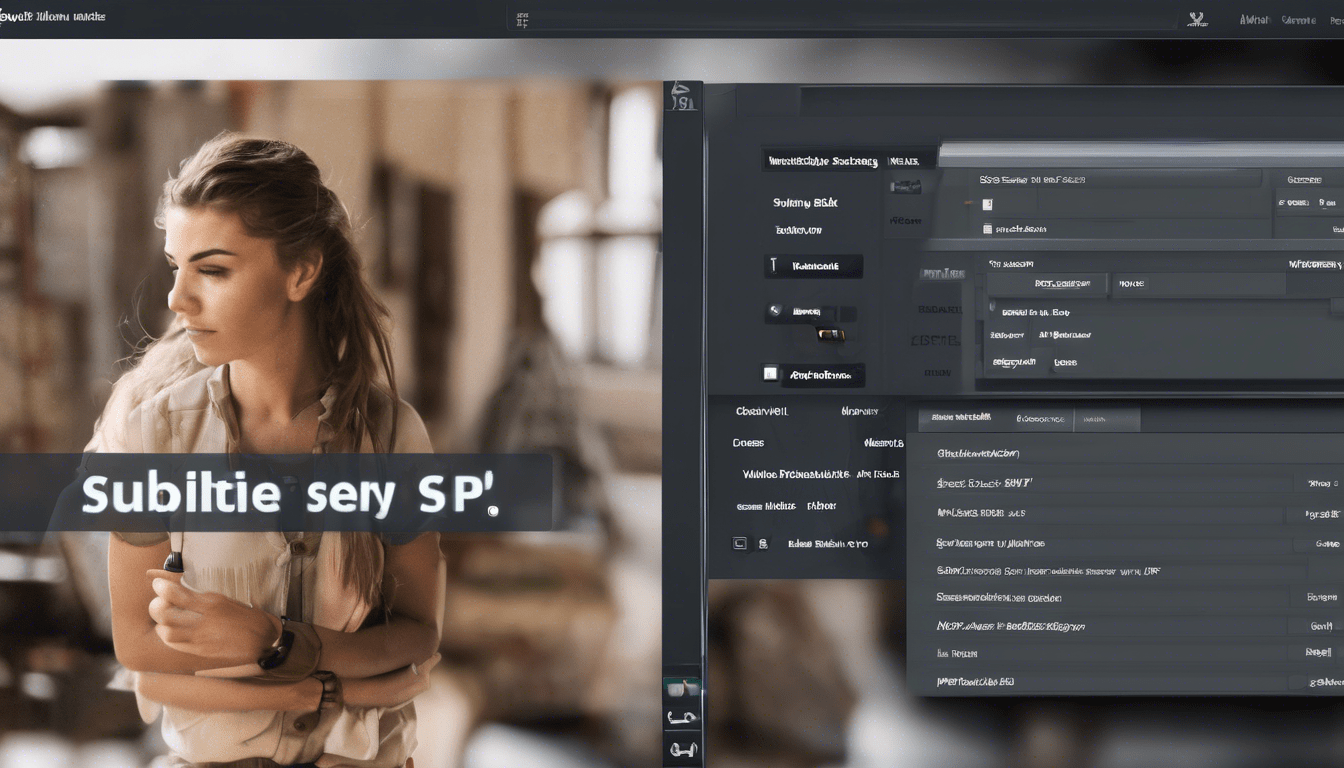Image resolution: width=1344 pixels, height=768 pixels.
Task: Open the first tab above the lower right list
Action: pos(961,417)
